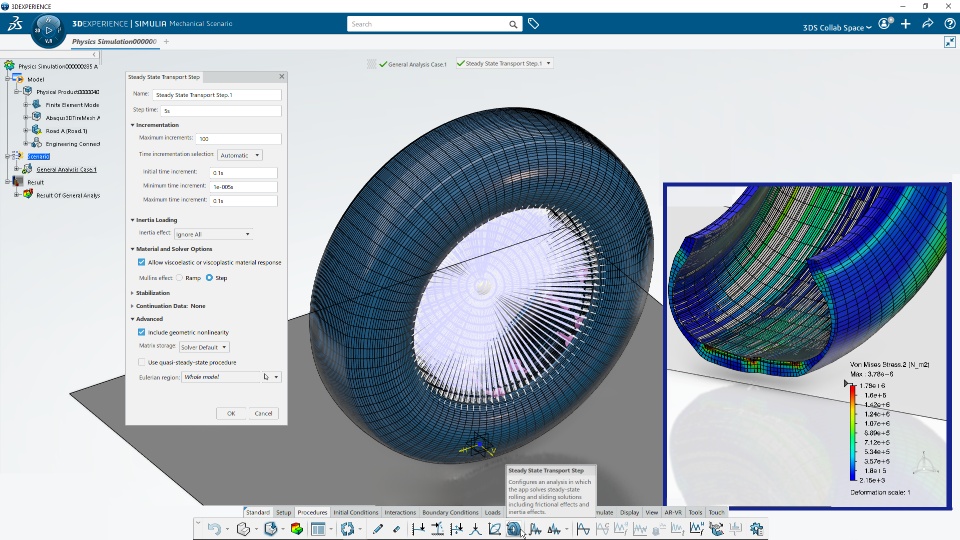
Task: Select the Ramp radio button
Action: tap(179, 278)
